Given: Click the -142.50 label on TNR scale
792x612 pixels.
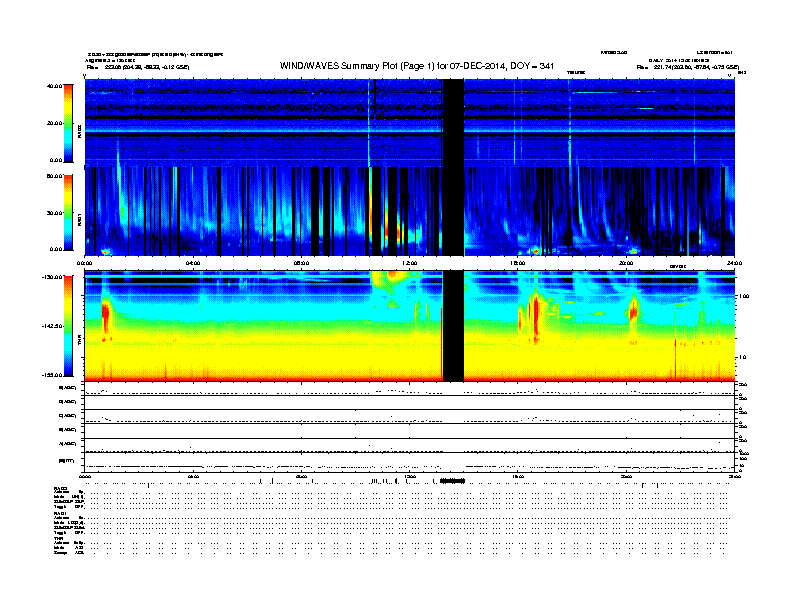Looking at the screenshot, I should click(x=52, y=326).
